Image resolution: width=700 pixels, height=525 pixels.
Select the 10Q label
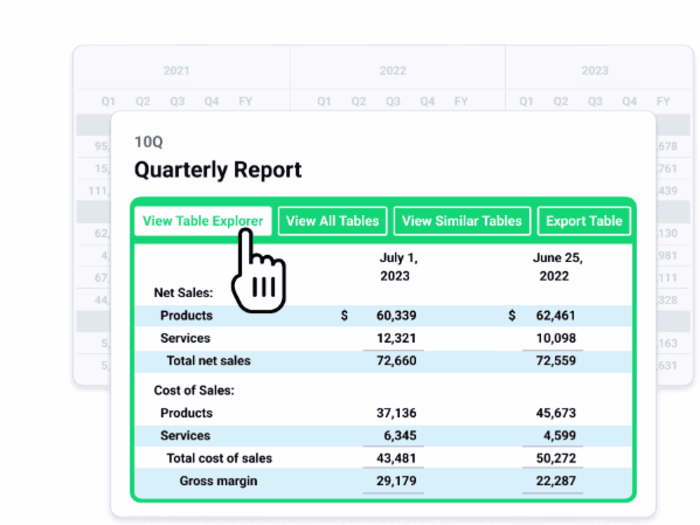click(149, 143)
